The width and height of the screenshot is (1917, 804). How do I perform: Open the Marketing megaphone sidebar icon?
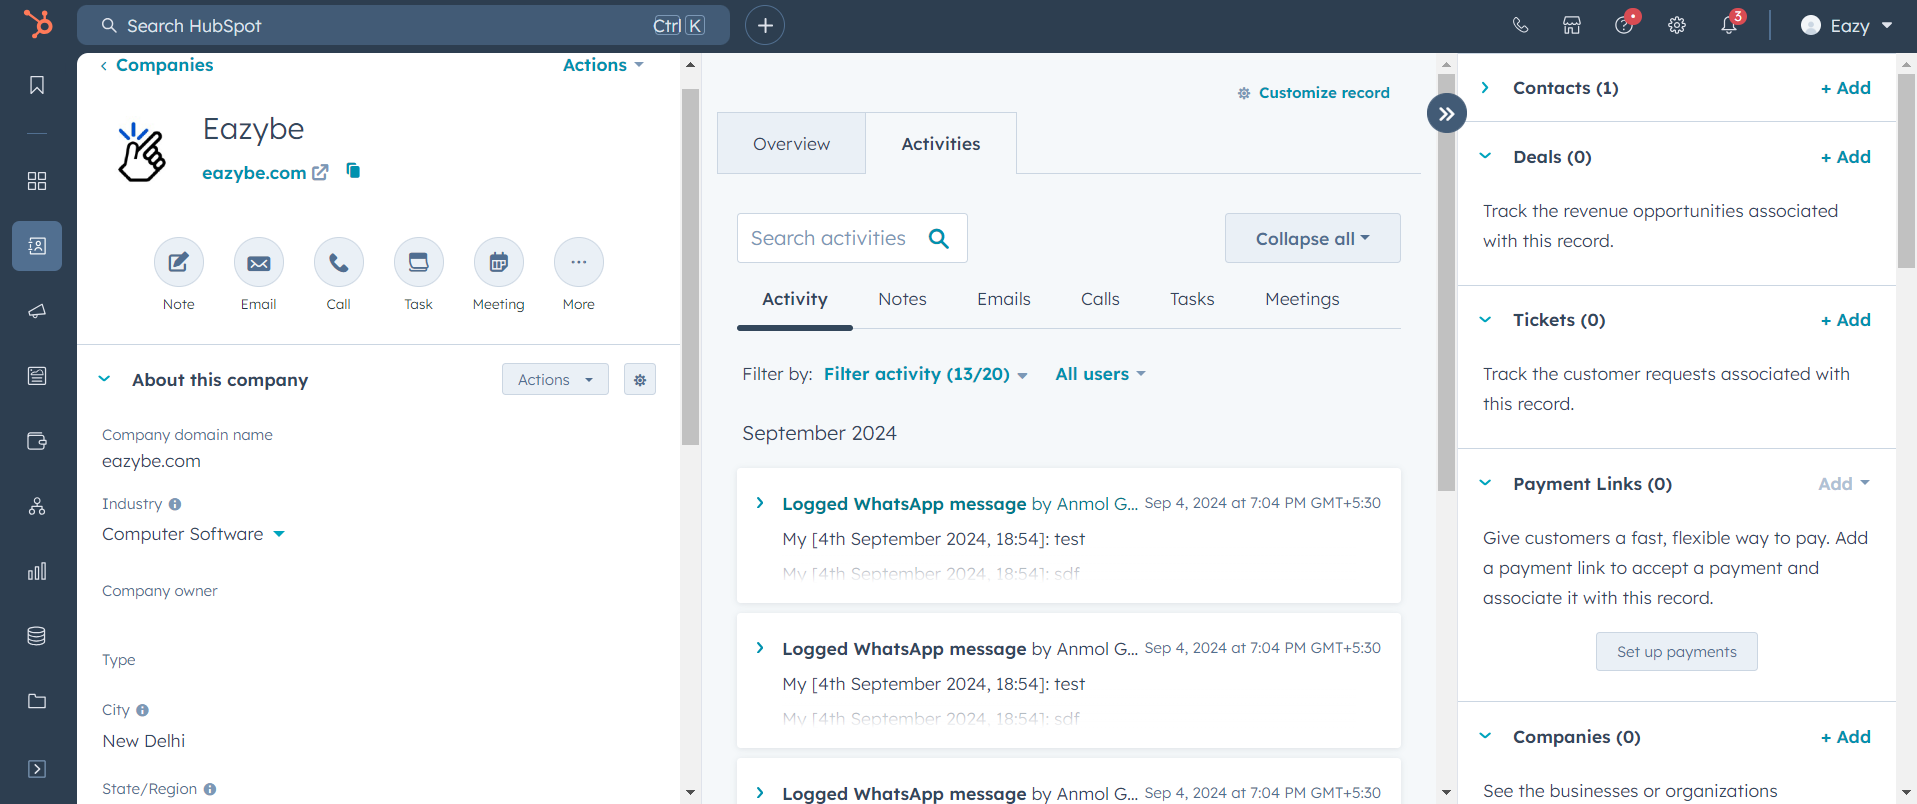(37, 311)
